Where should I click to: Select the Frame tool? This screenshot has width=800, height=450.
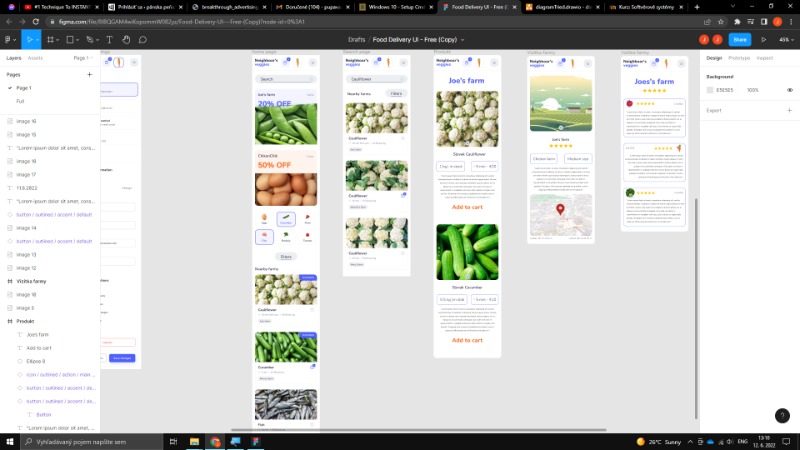tap(50, 39)
